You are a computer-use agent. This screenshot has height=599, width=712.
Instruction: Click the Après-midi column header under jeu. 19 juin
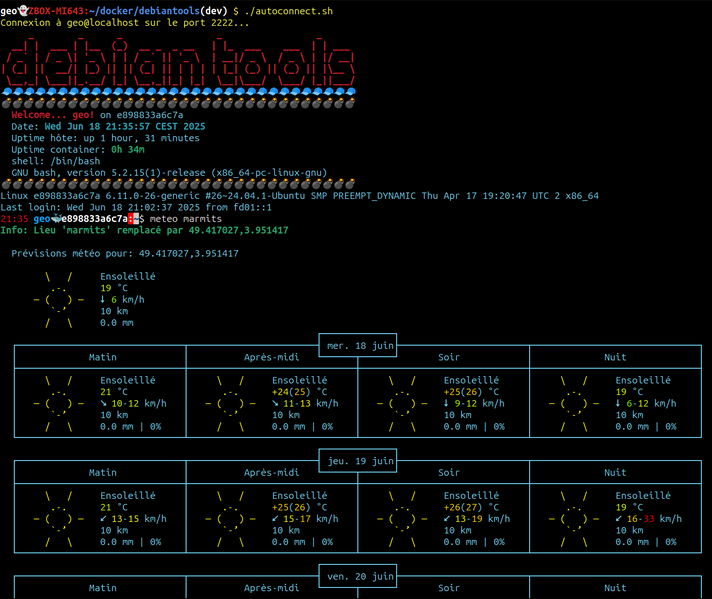271,472
